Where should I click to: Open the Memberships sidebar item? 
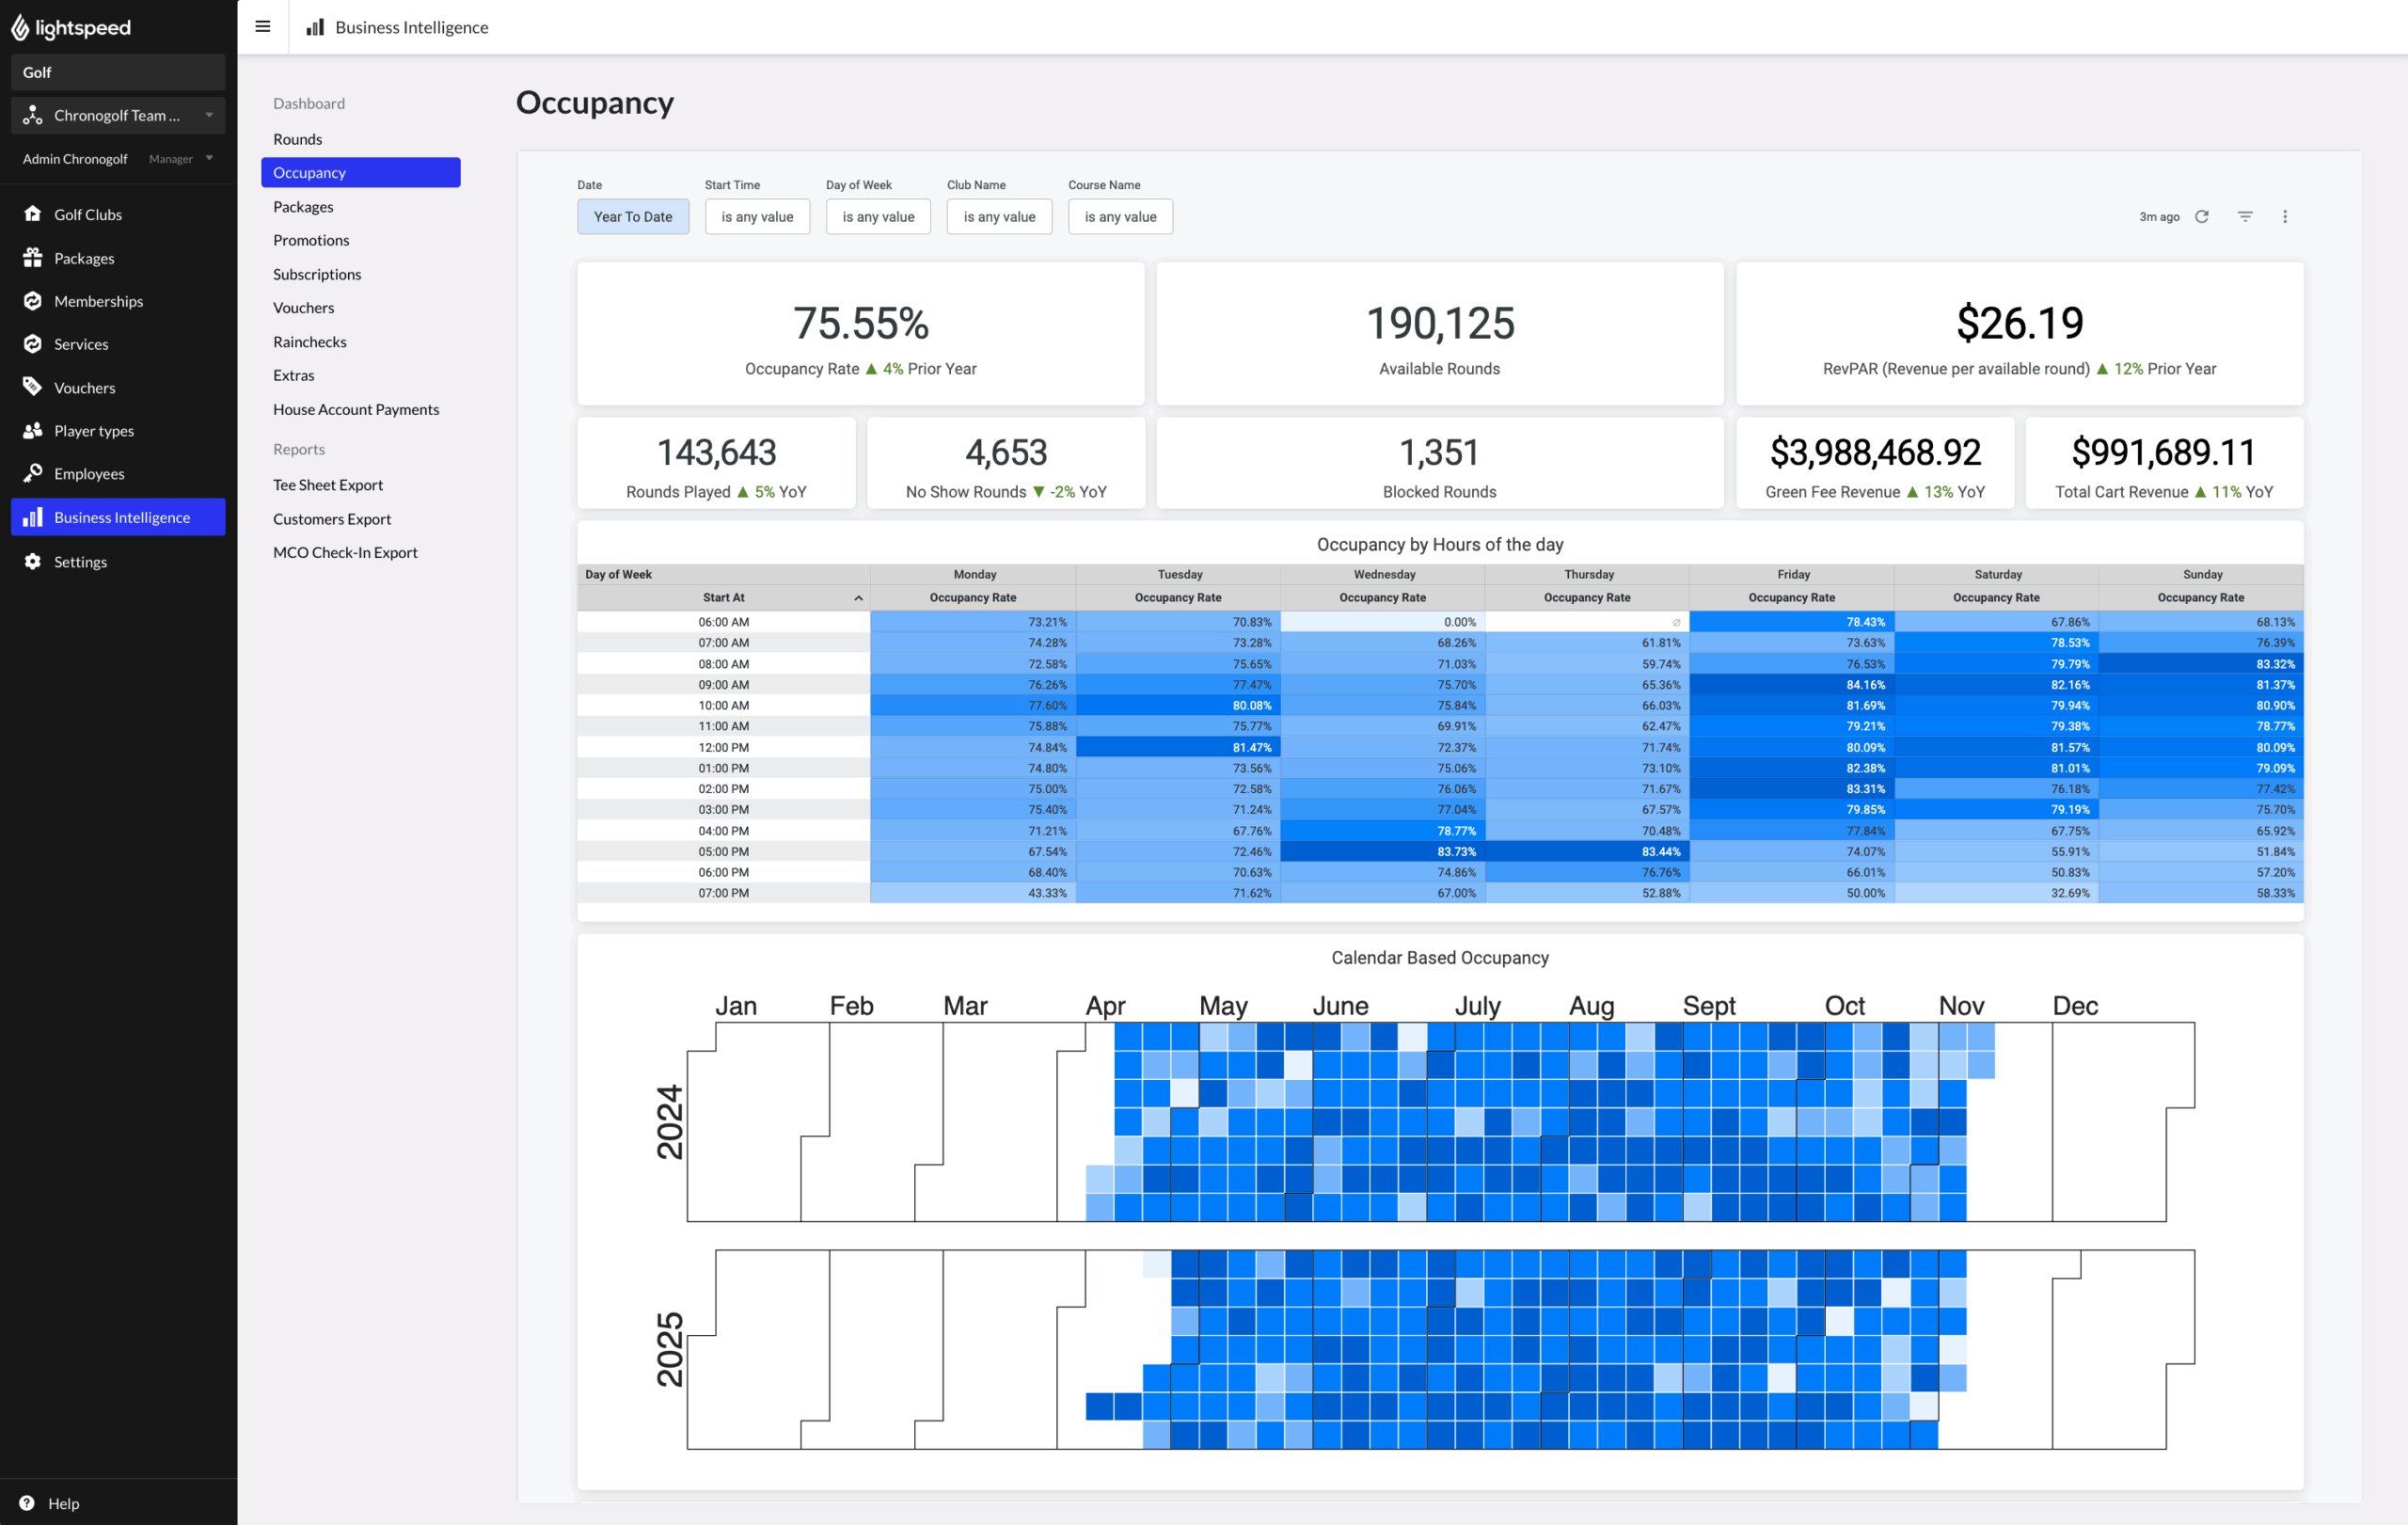pyautogui.click(x=98, y=301)
